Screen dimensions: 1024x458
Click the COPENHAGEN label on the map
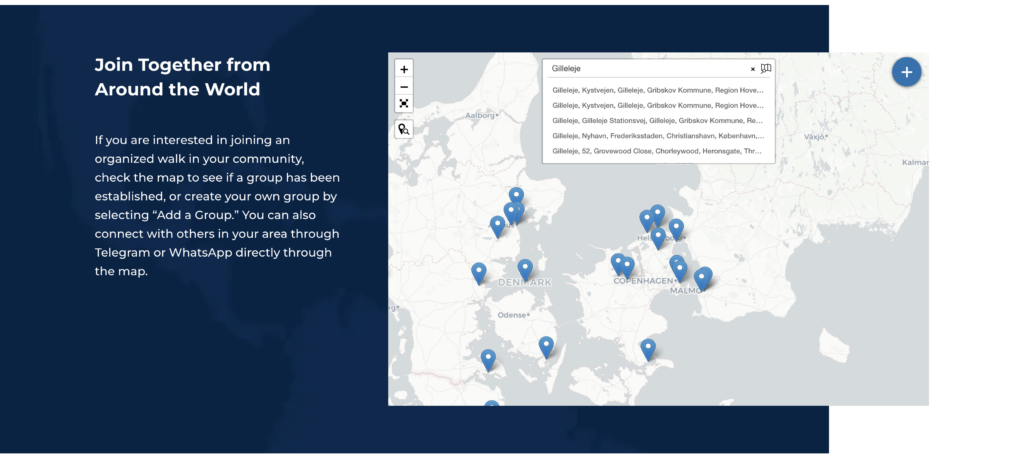(x=643, y=281)
